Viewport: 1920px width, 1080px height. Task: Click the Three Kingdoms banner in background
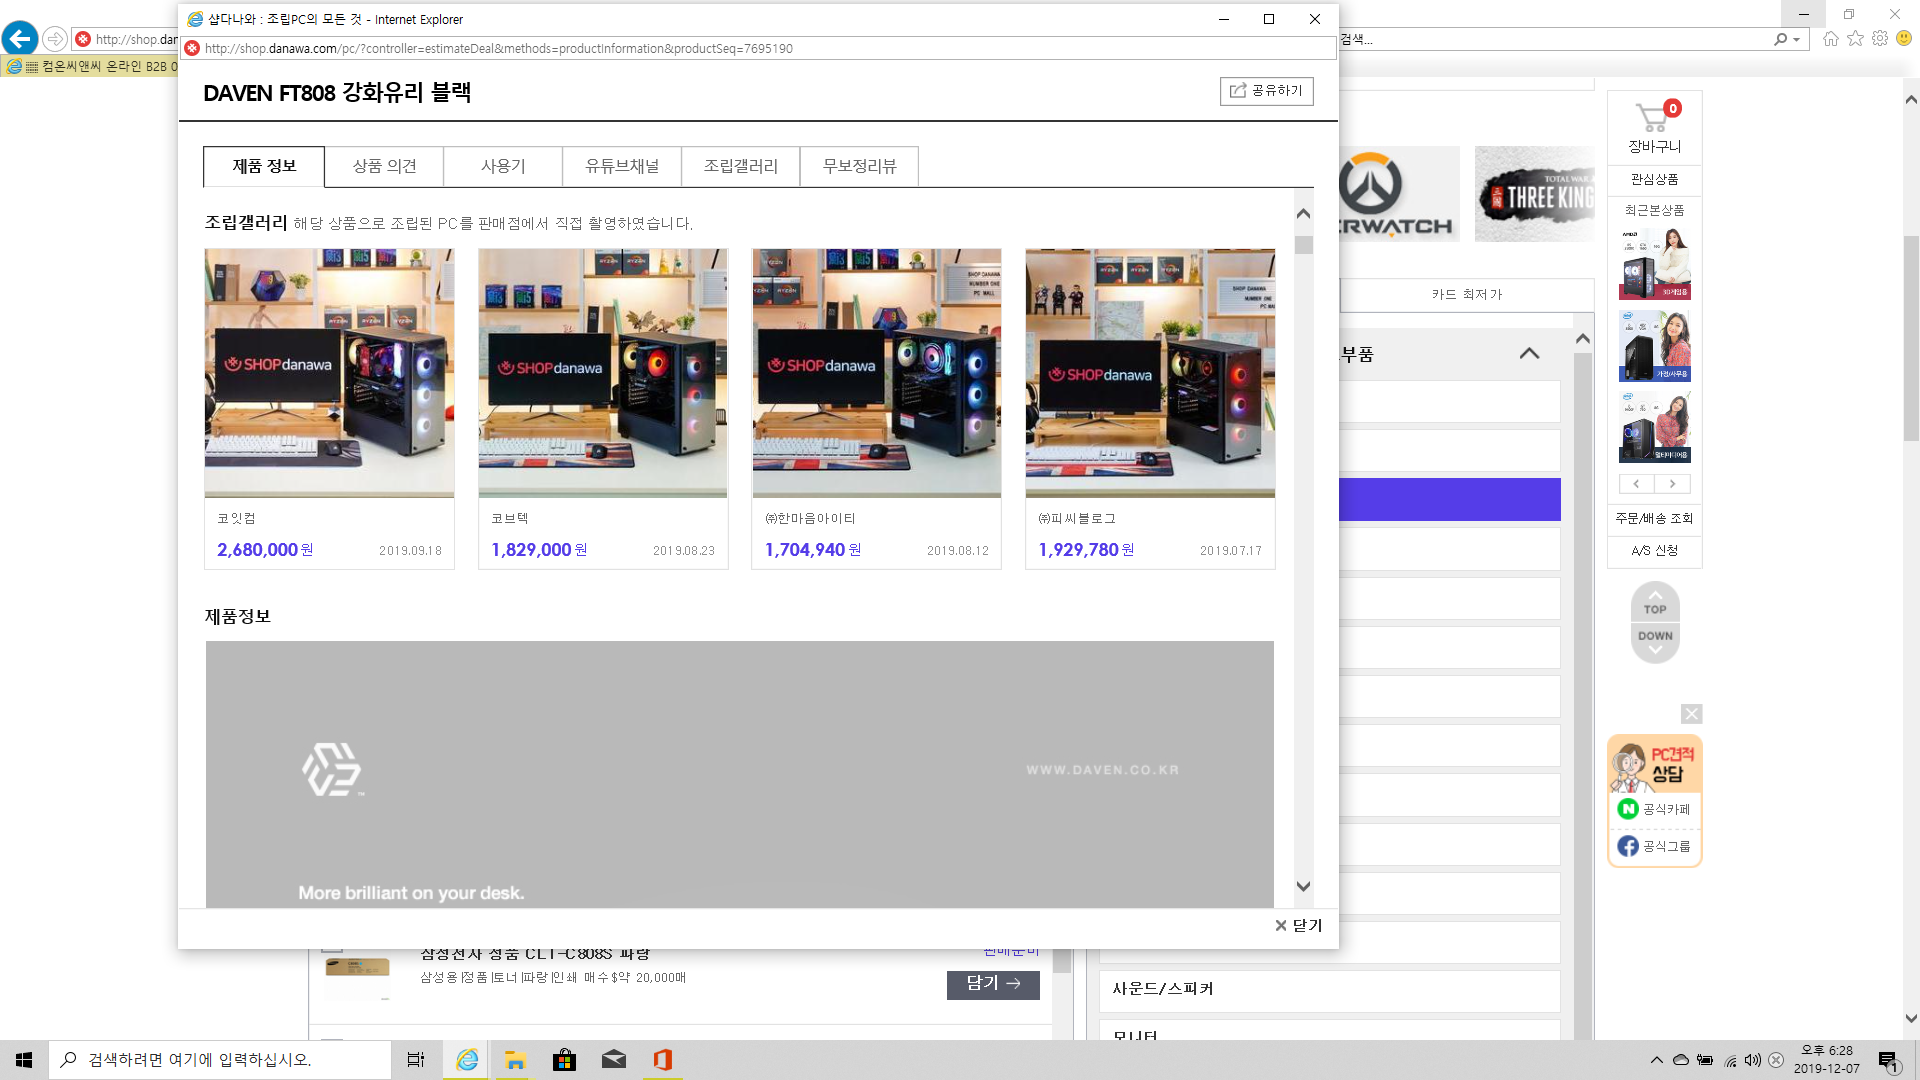coord(1534,194)
